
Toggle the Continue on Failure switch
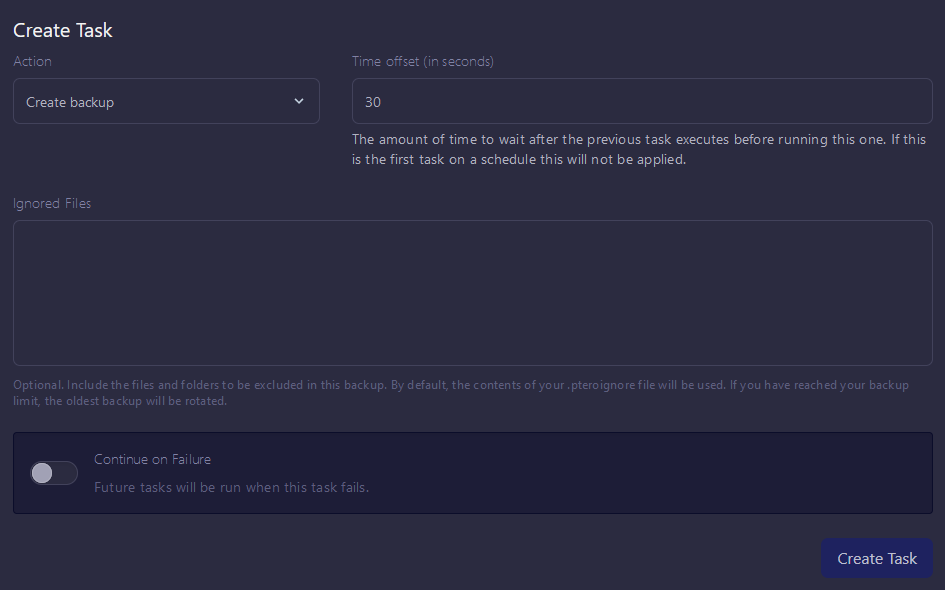[x=54, y=473]
